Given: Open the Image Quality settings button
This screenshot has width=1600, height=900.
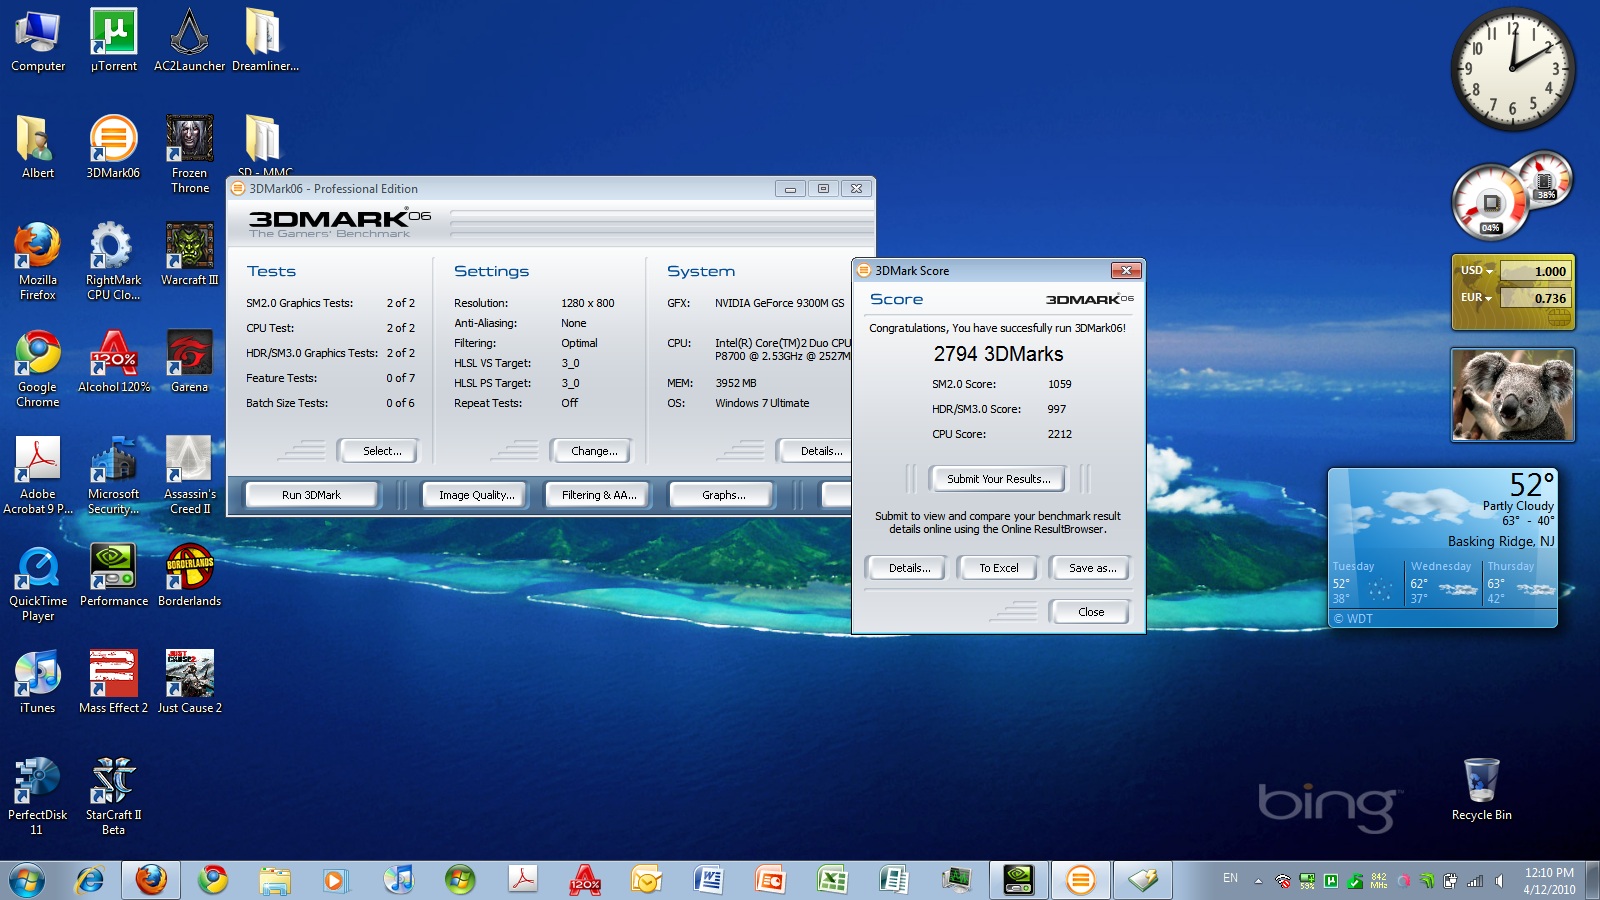Looking at the screenshot, I should click(476, 495).
